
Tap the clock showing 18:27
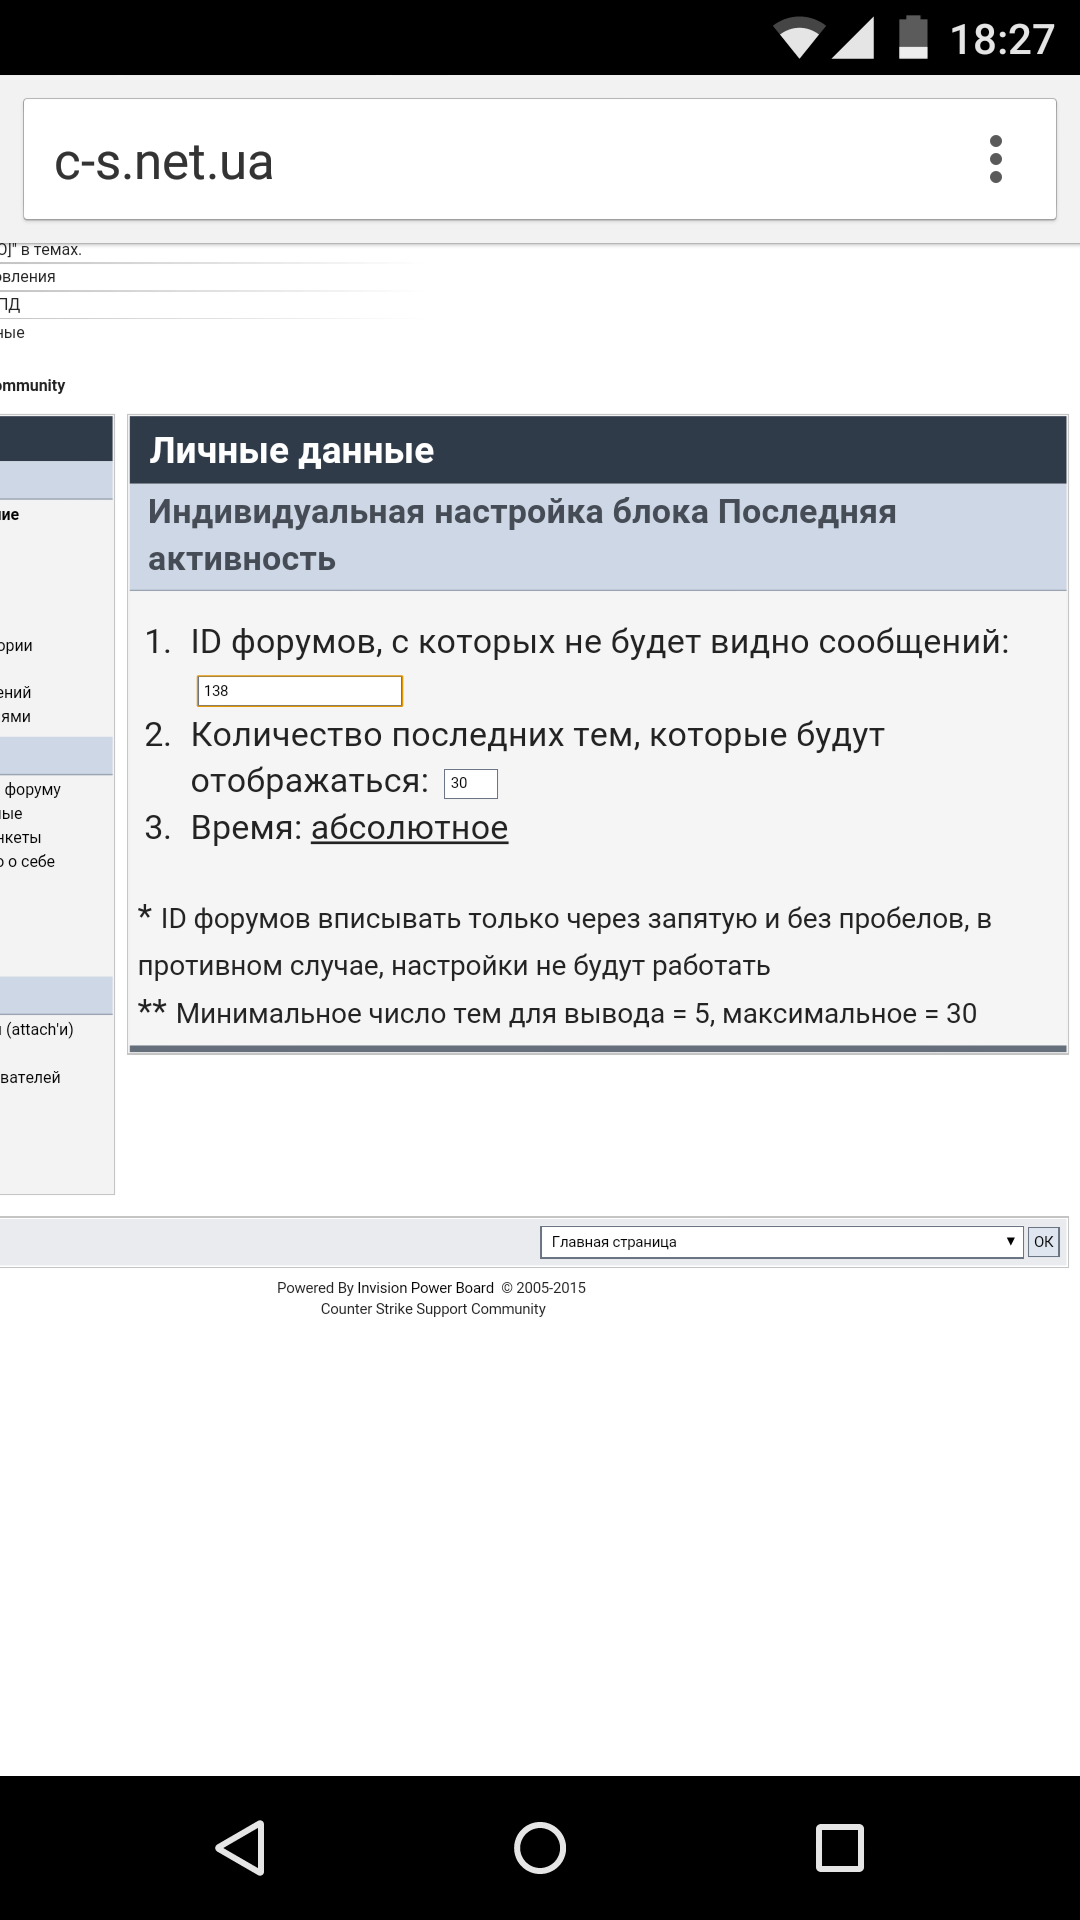pos(1002,40)
